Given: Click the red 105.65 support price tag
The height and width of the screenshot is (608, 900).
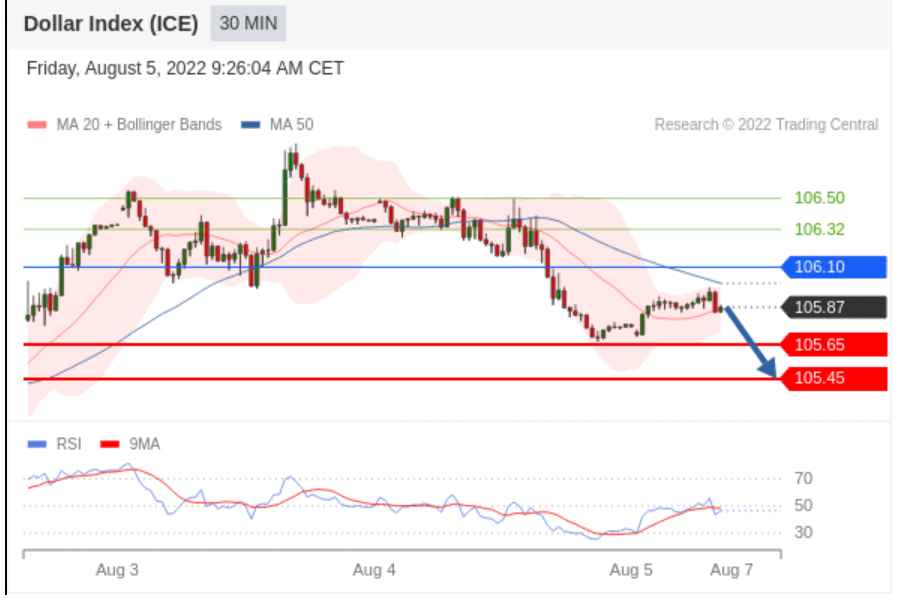Looking at the screenshot, I should click(834, 345).
